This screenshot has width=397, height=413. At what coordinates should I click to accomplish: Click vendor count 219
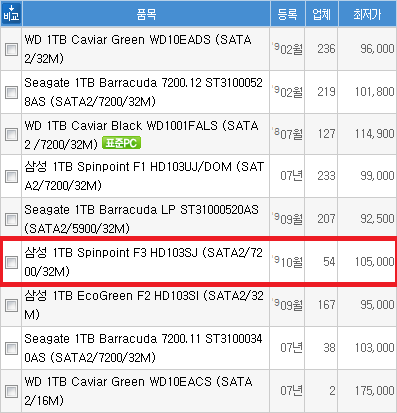pyautogui.click(x=326, y=92)
